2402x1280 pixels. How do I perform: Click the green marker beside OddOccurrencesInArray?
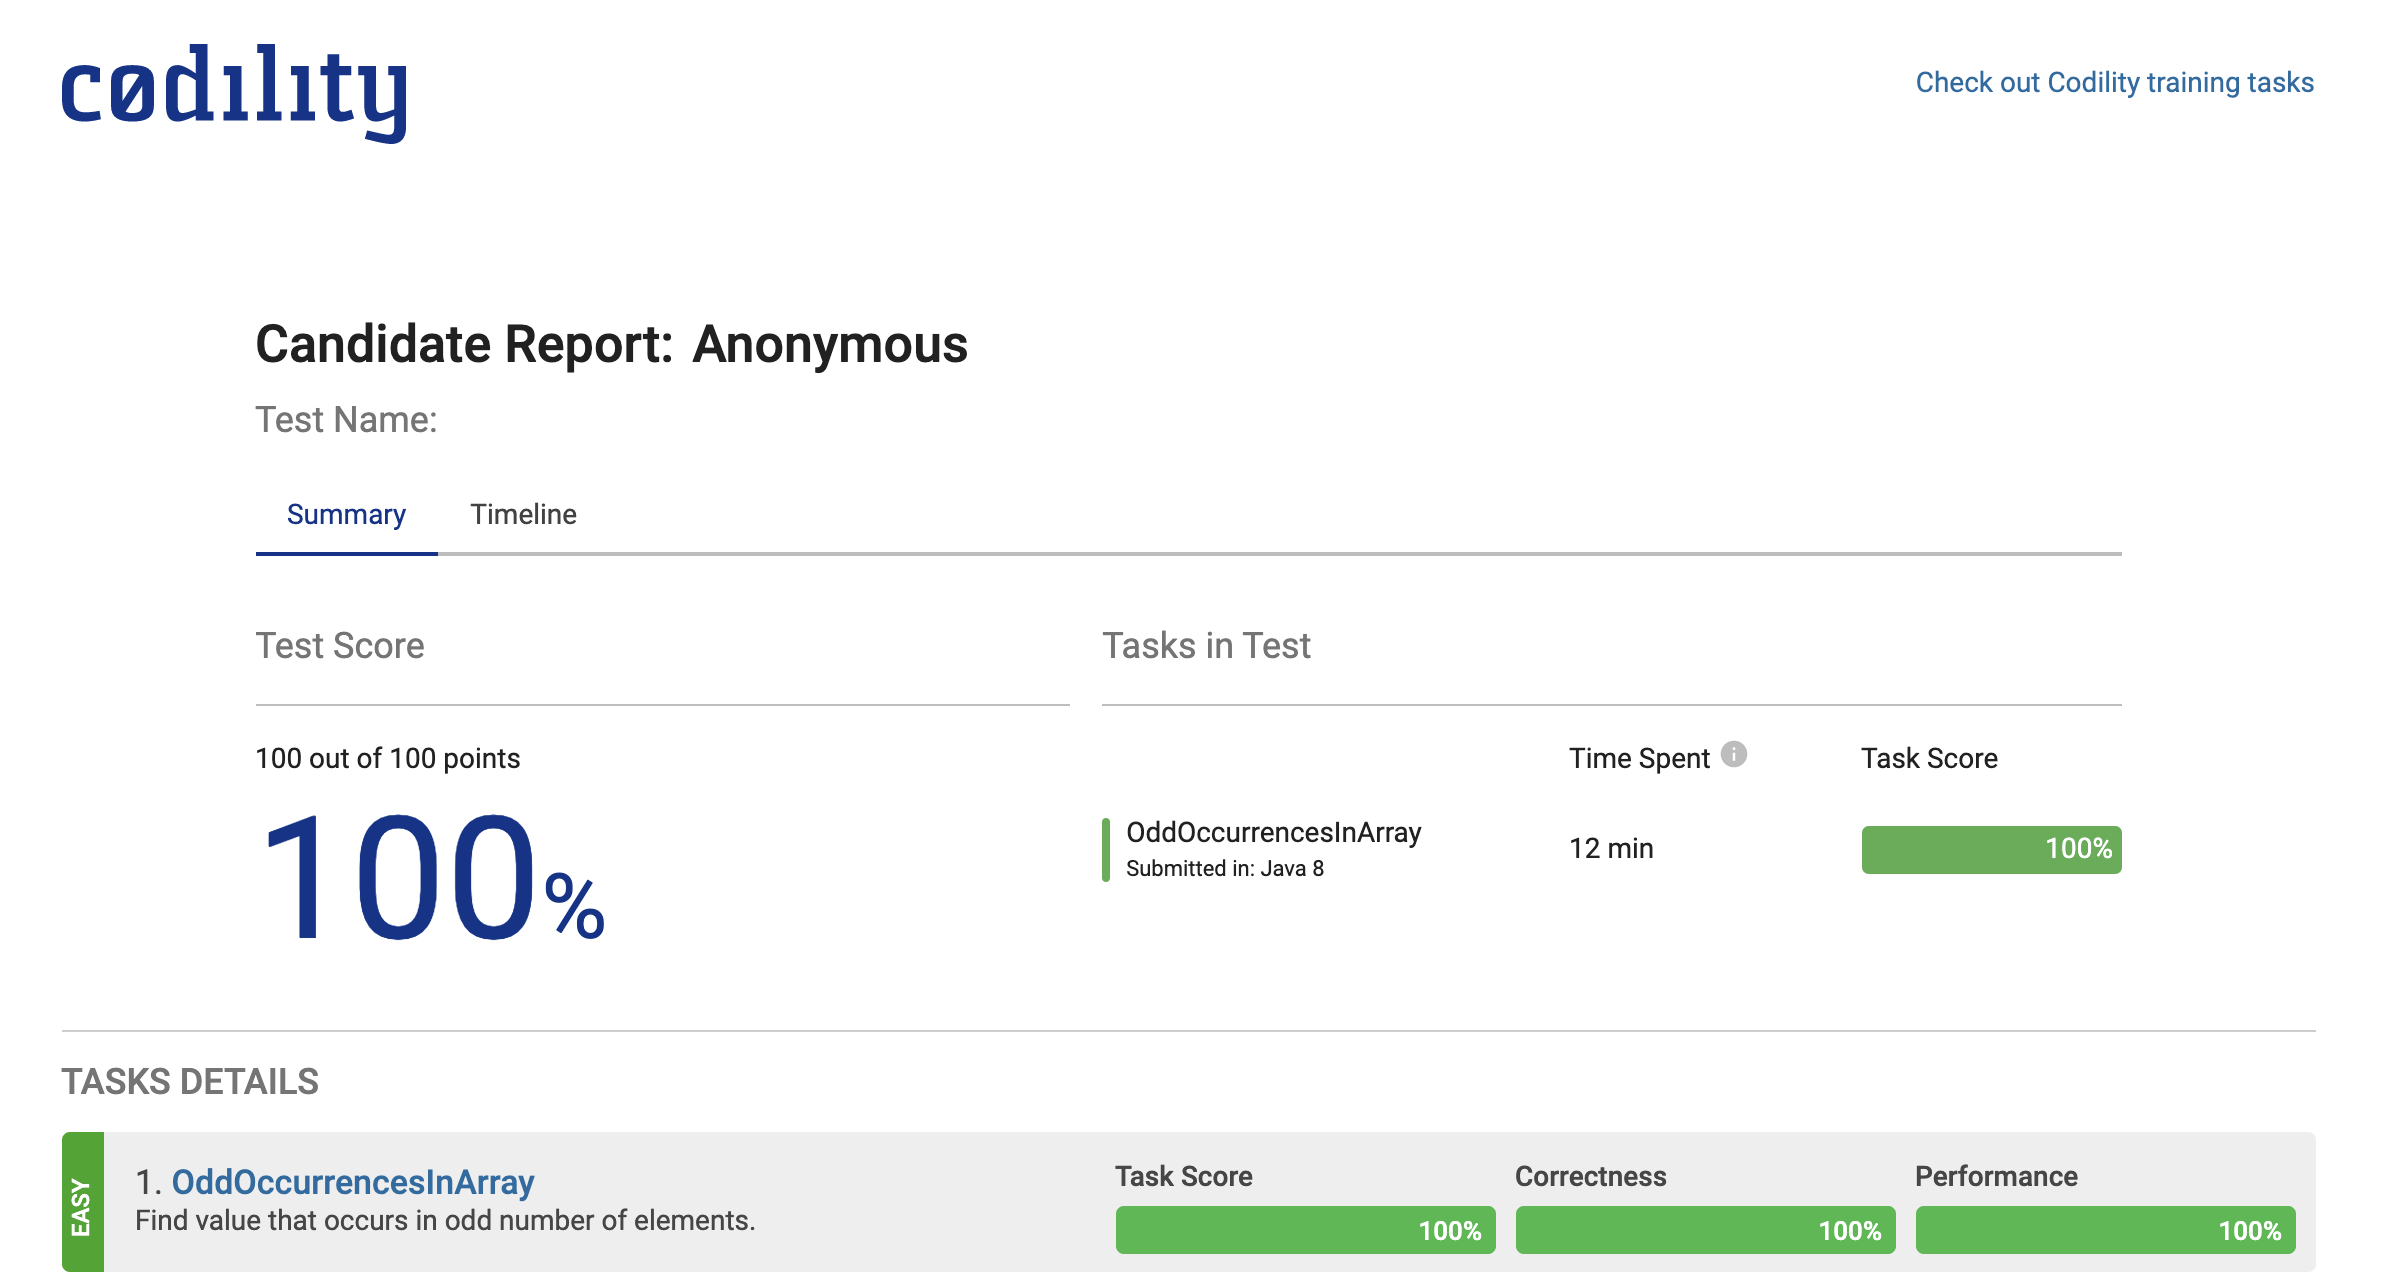point(1106,850)
